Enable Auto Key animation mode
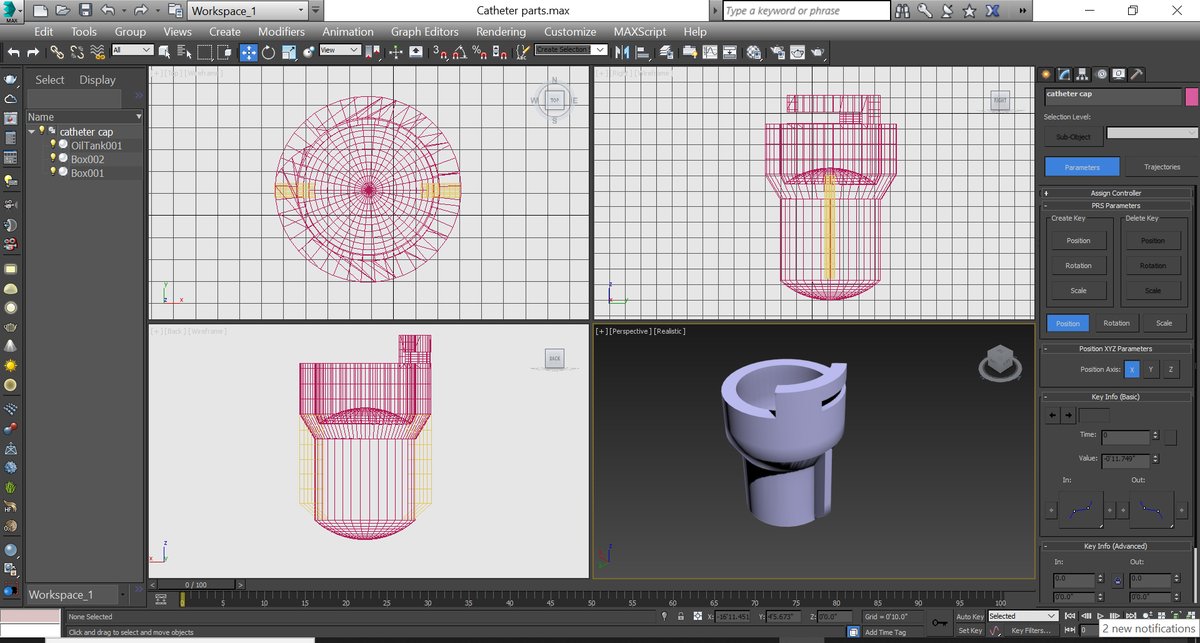This screenshot has height=643, width=1200. (x=970, y=616)
